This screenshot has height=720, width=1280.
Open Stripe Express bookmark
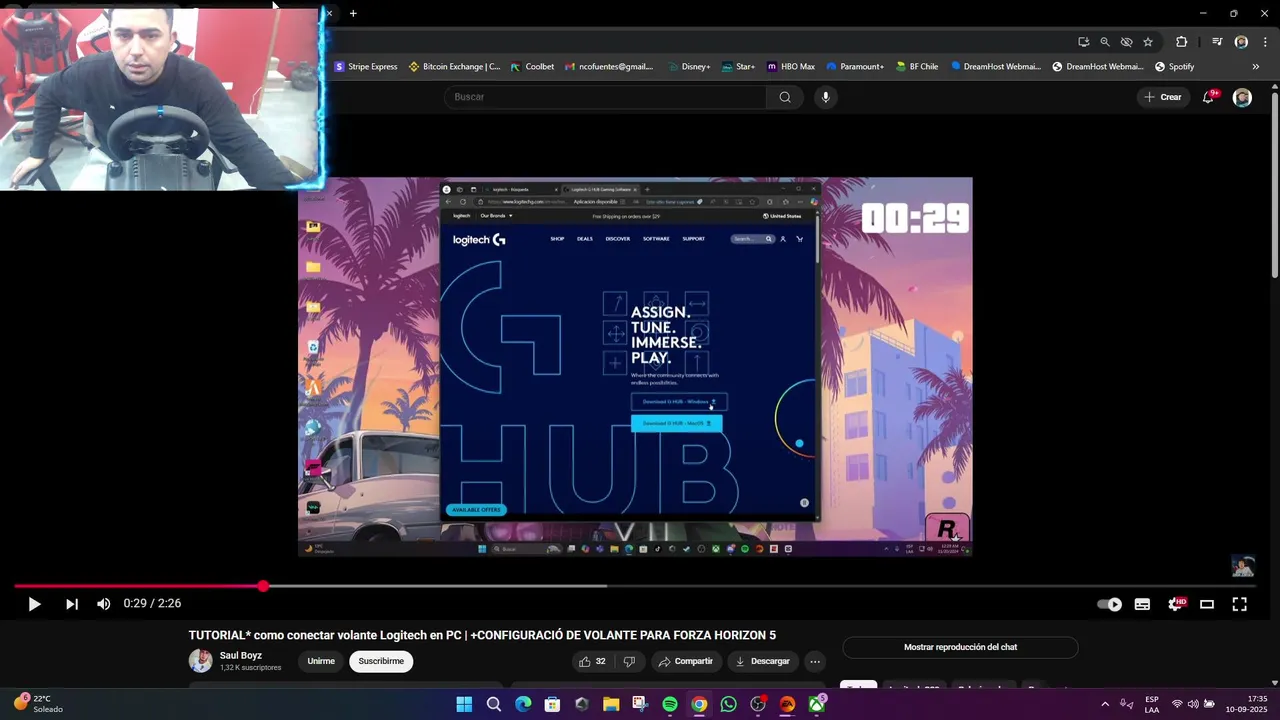[366, 67]
